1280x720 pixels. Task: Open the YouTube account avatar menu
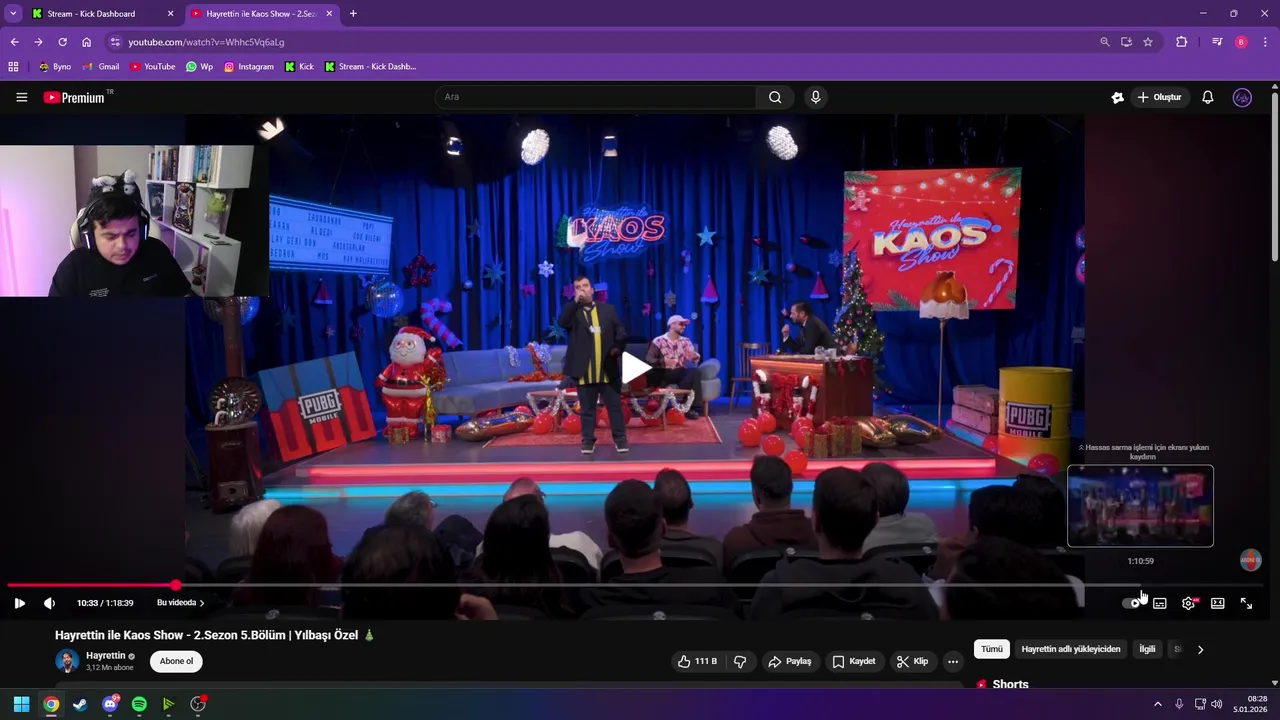(x=1242, y=97)
